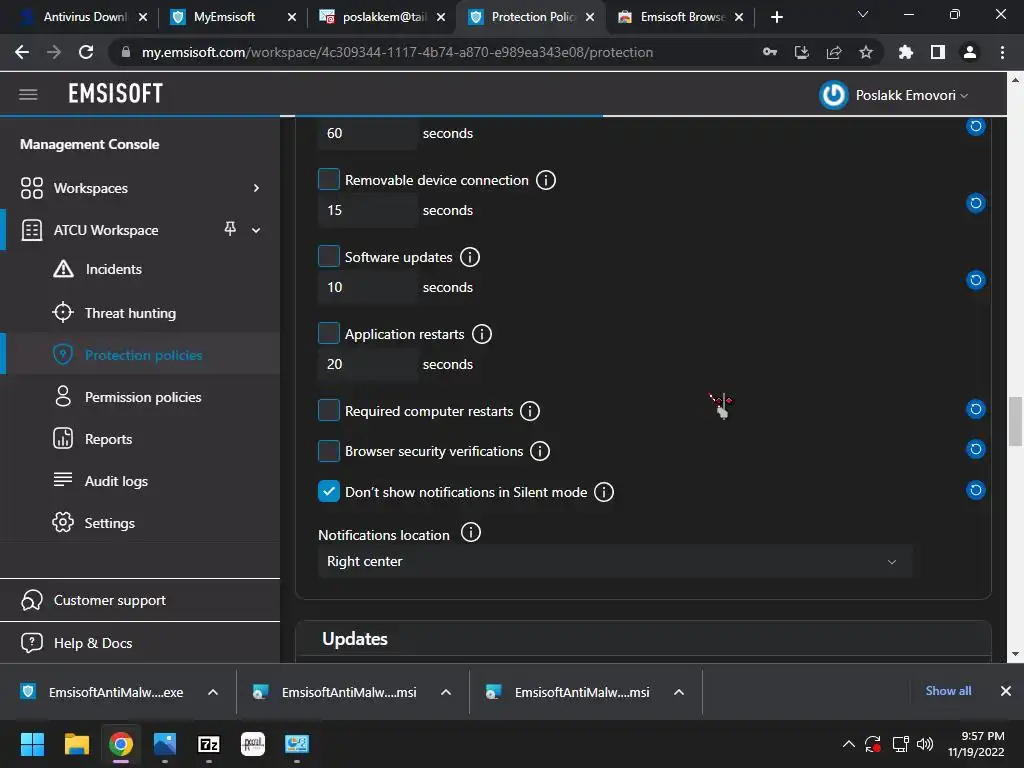Click info icon beside Don't show notifications in Silent mode
The height and width of the screenshot is (768, 1024).
[x=604, y=492]
